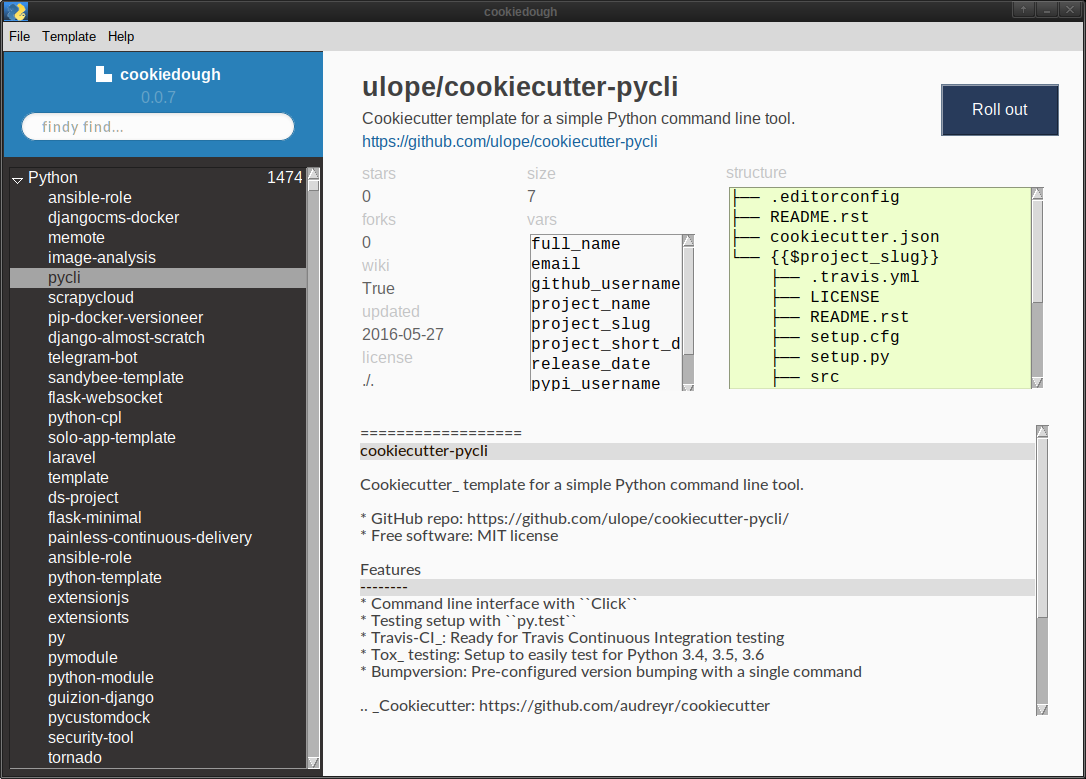
Task: Select the memote template
Action: click(76, 238)
